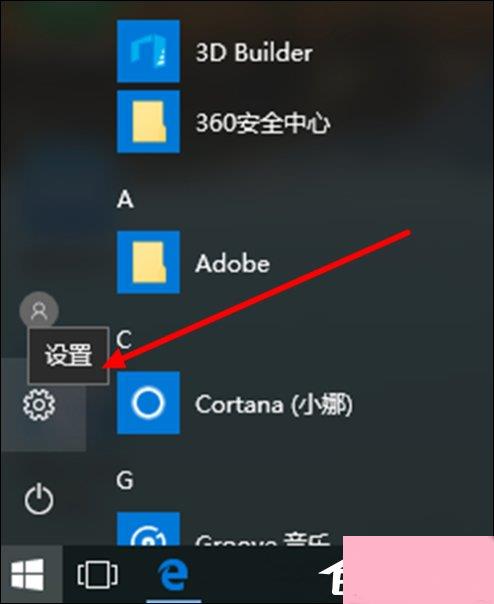Jump to the letter C section header
494x604 pixels.
pyautogui.click(x=124, y=340)
